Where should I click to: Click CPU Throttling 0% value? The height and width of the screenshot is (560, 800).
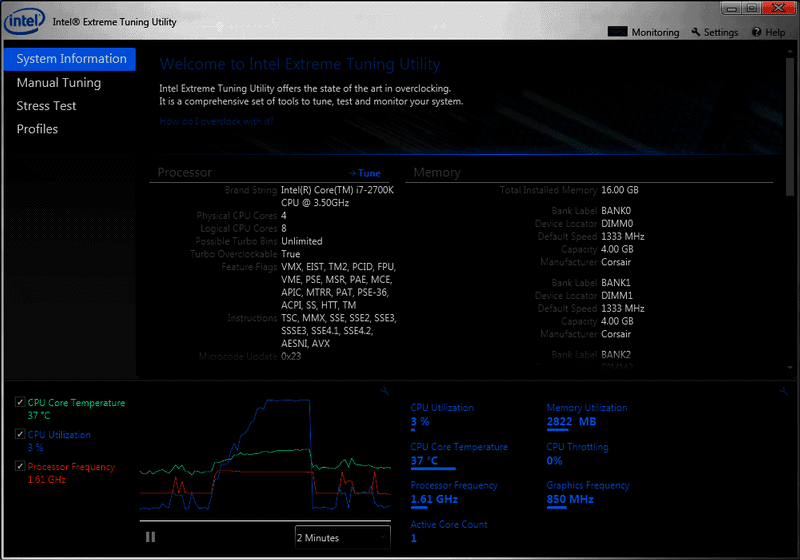tap(555, 461)
